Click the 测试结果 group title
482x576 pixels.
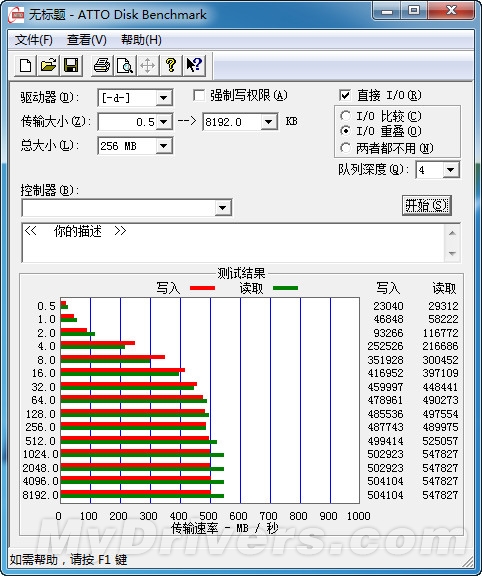point(241,273)
